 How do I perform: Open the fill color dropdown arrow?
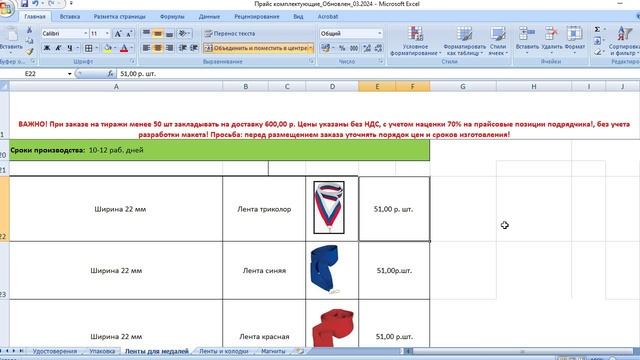(x=115, y=48)
